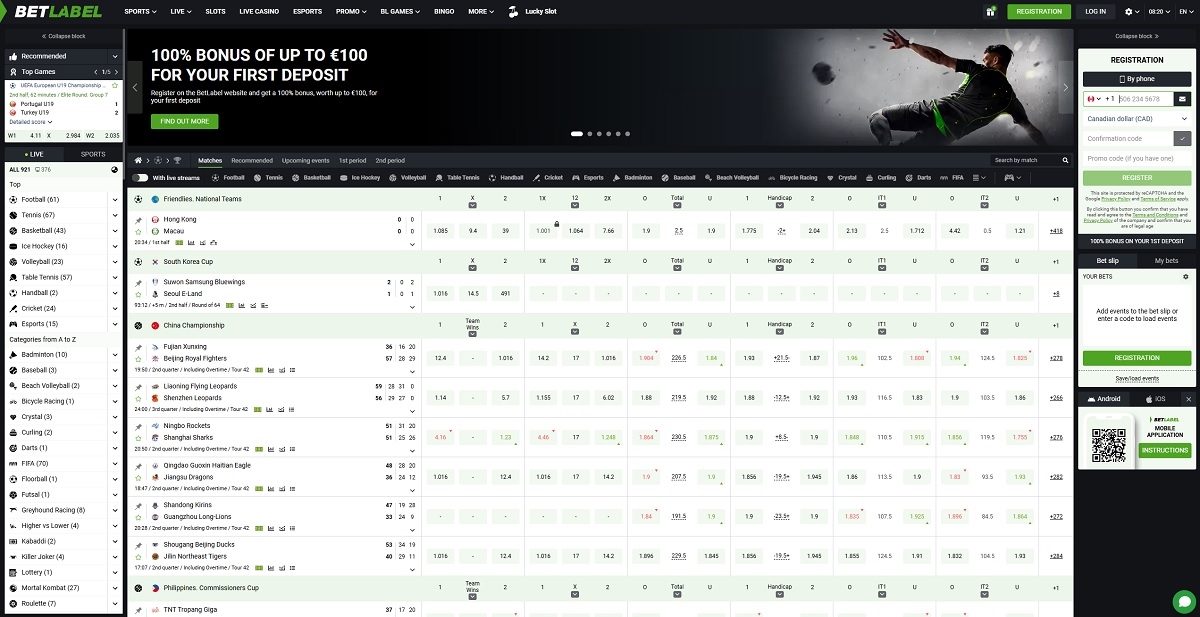Filter by Ice Hockey in the sports filter bar

point(360,177)
